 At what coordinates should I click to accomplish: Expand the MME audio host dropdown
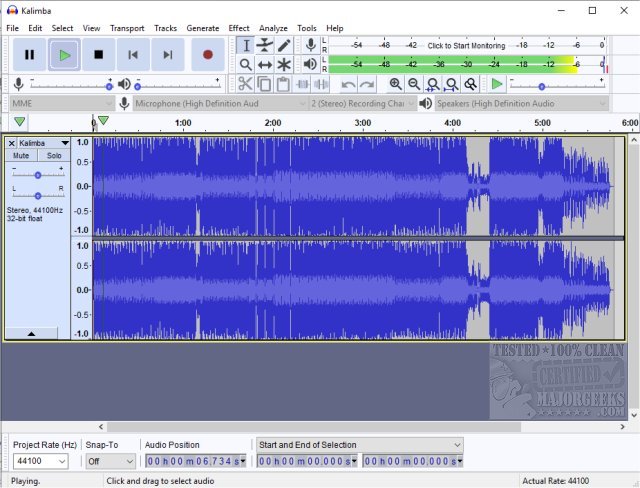point(60,103)
